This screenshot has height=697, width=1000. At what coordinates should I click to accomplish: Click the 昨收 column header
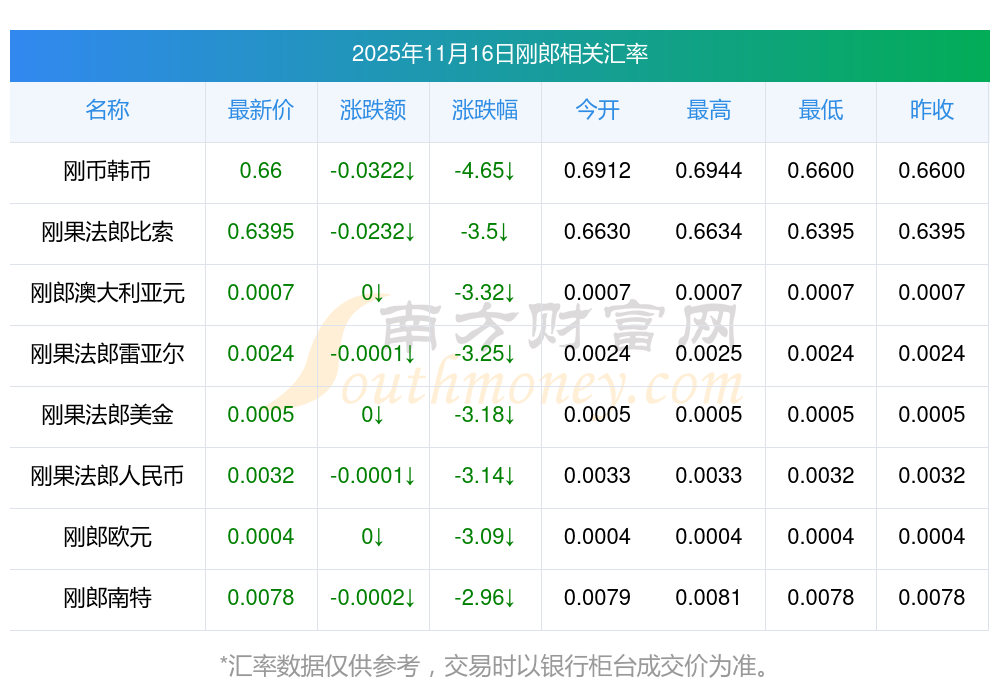[x=932, y=110]
